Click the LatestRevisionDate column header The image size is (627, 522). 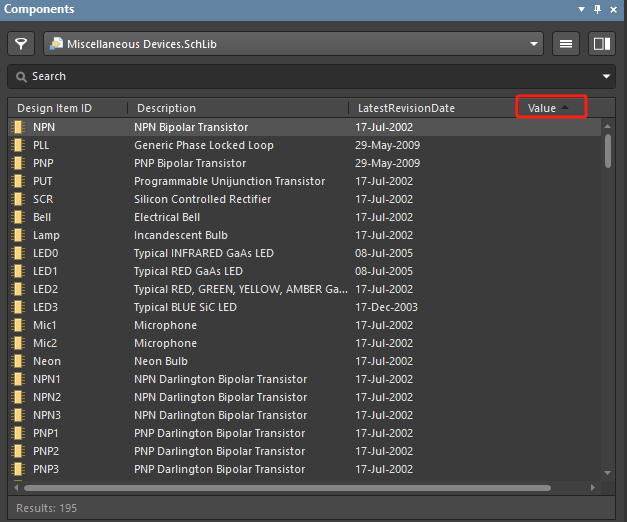tap(405, 108)
